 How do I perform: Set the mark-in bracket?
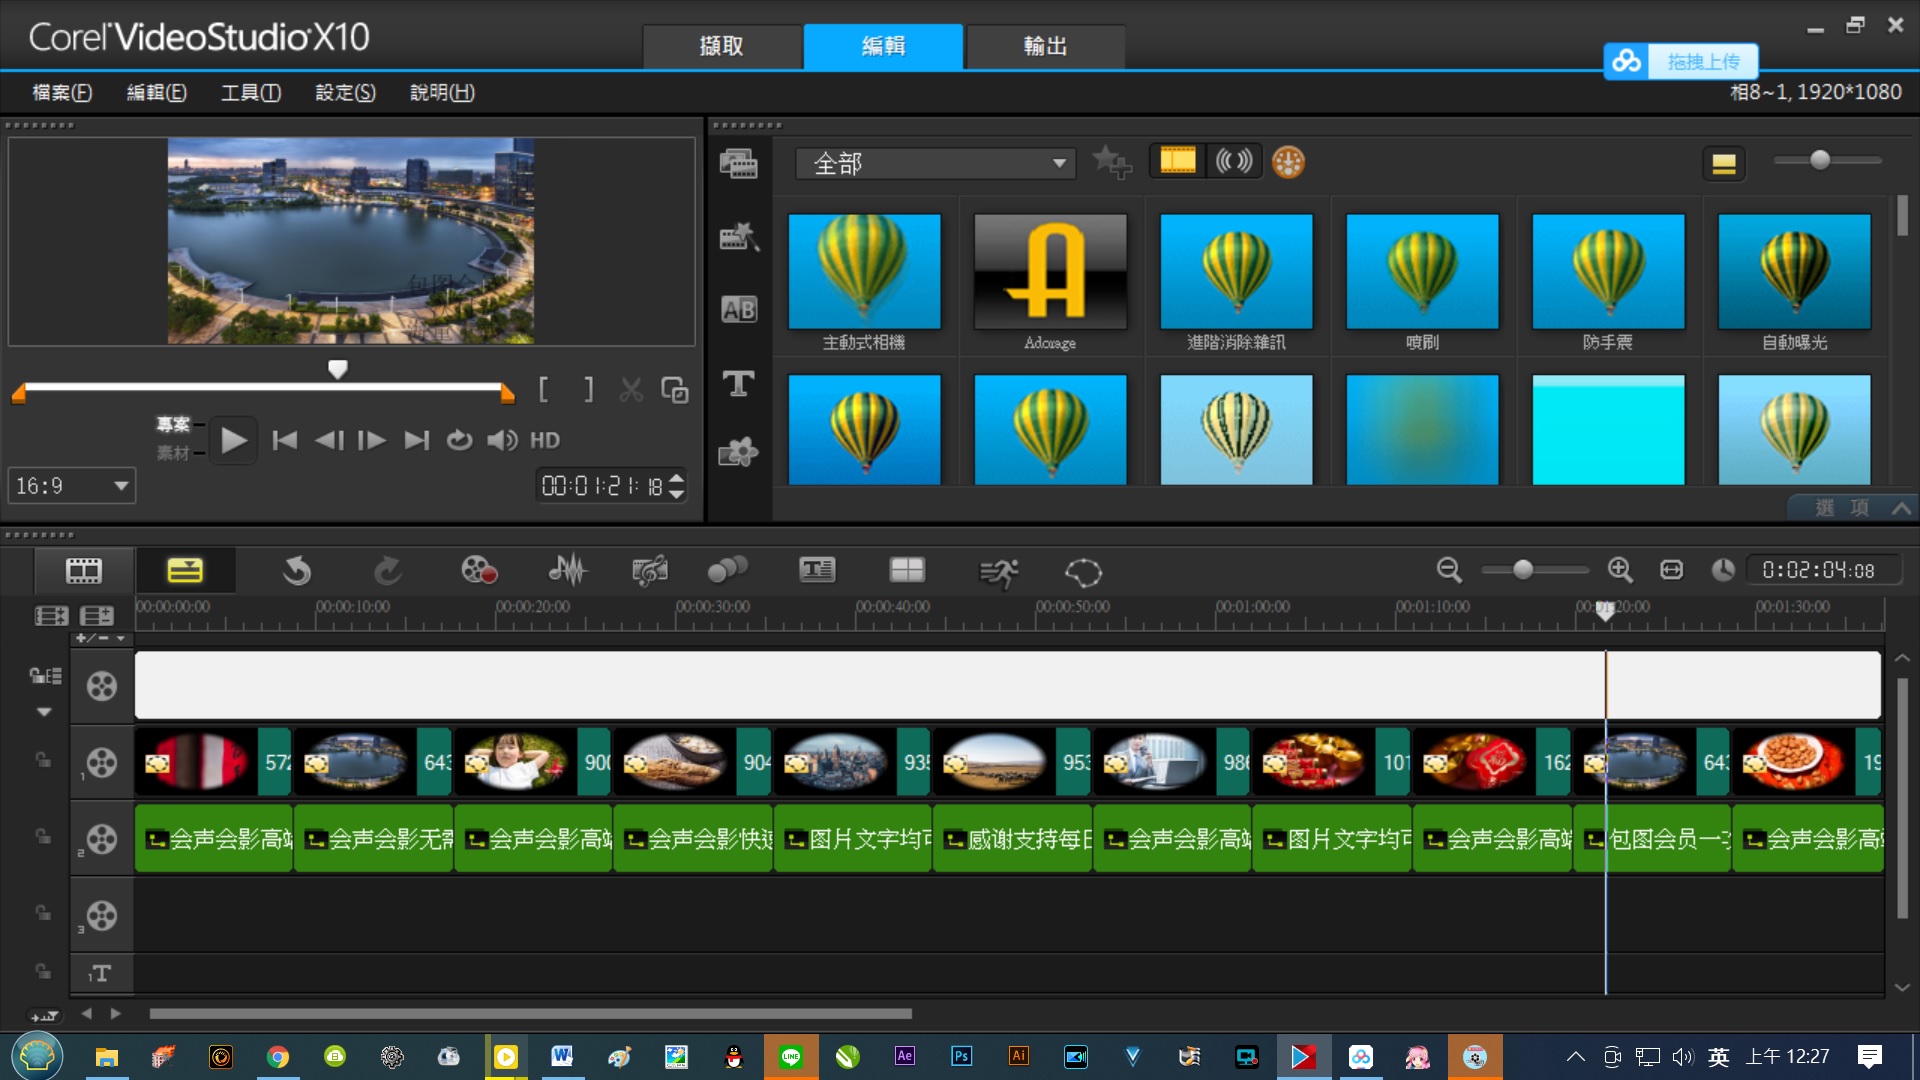(543, 389)
